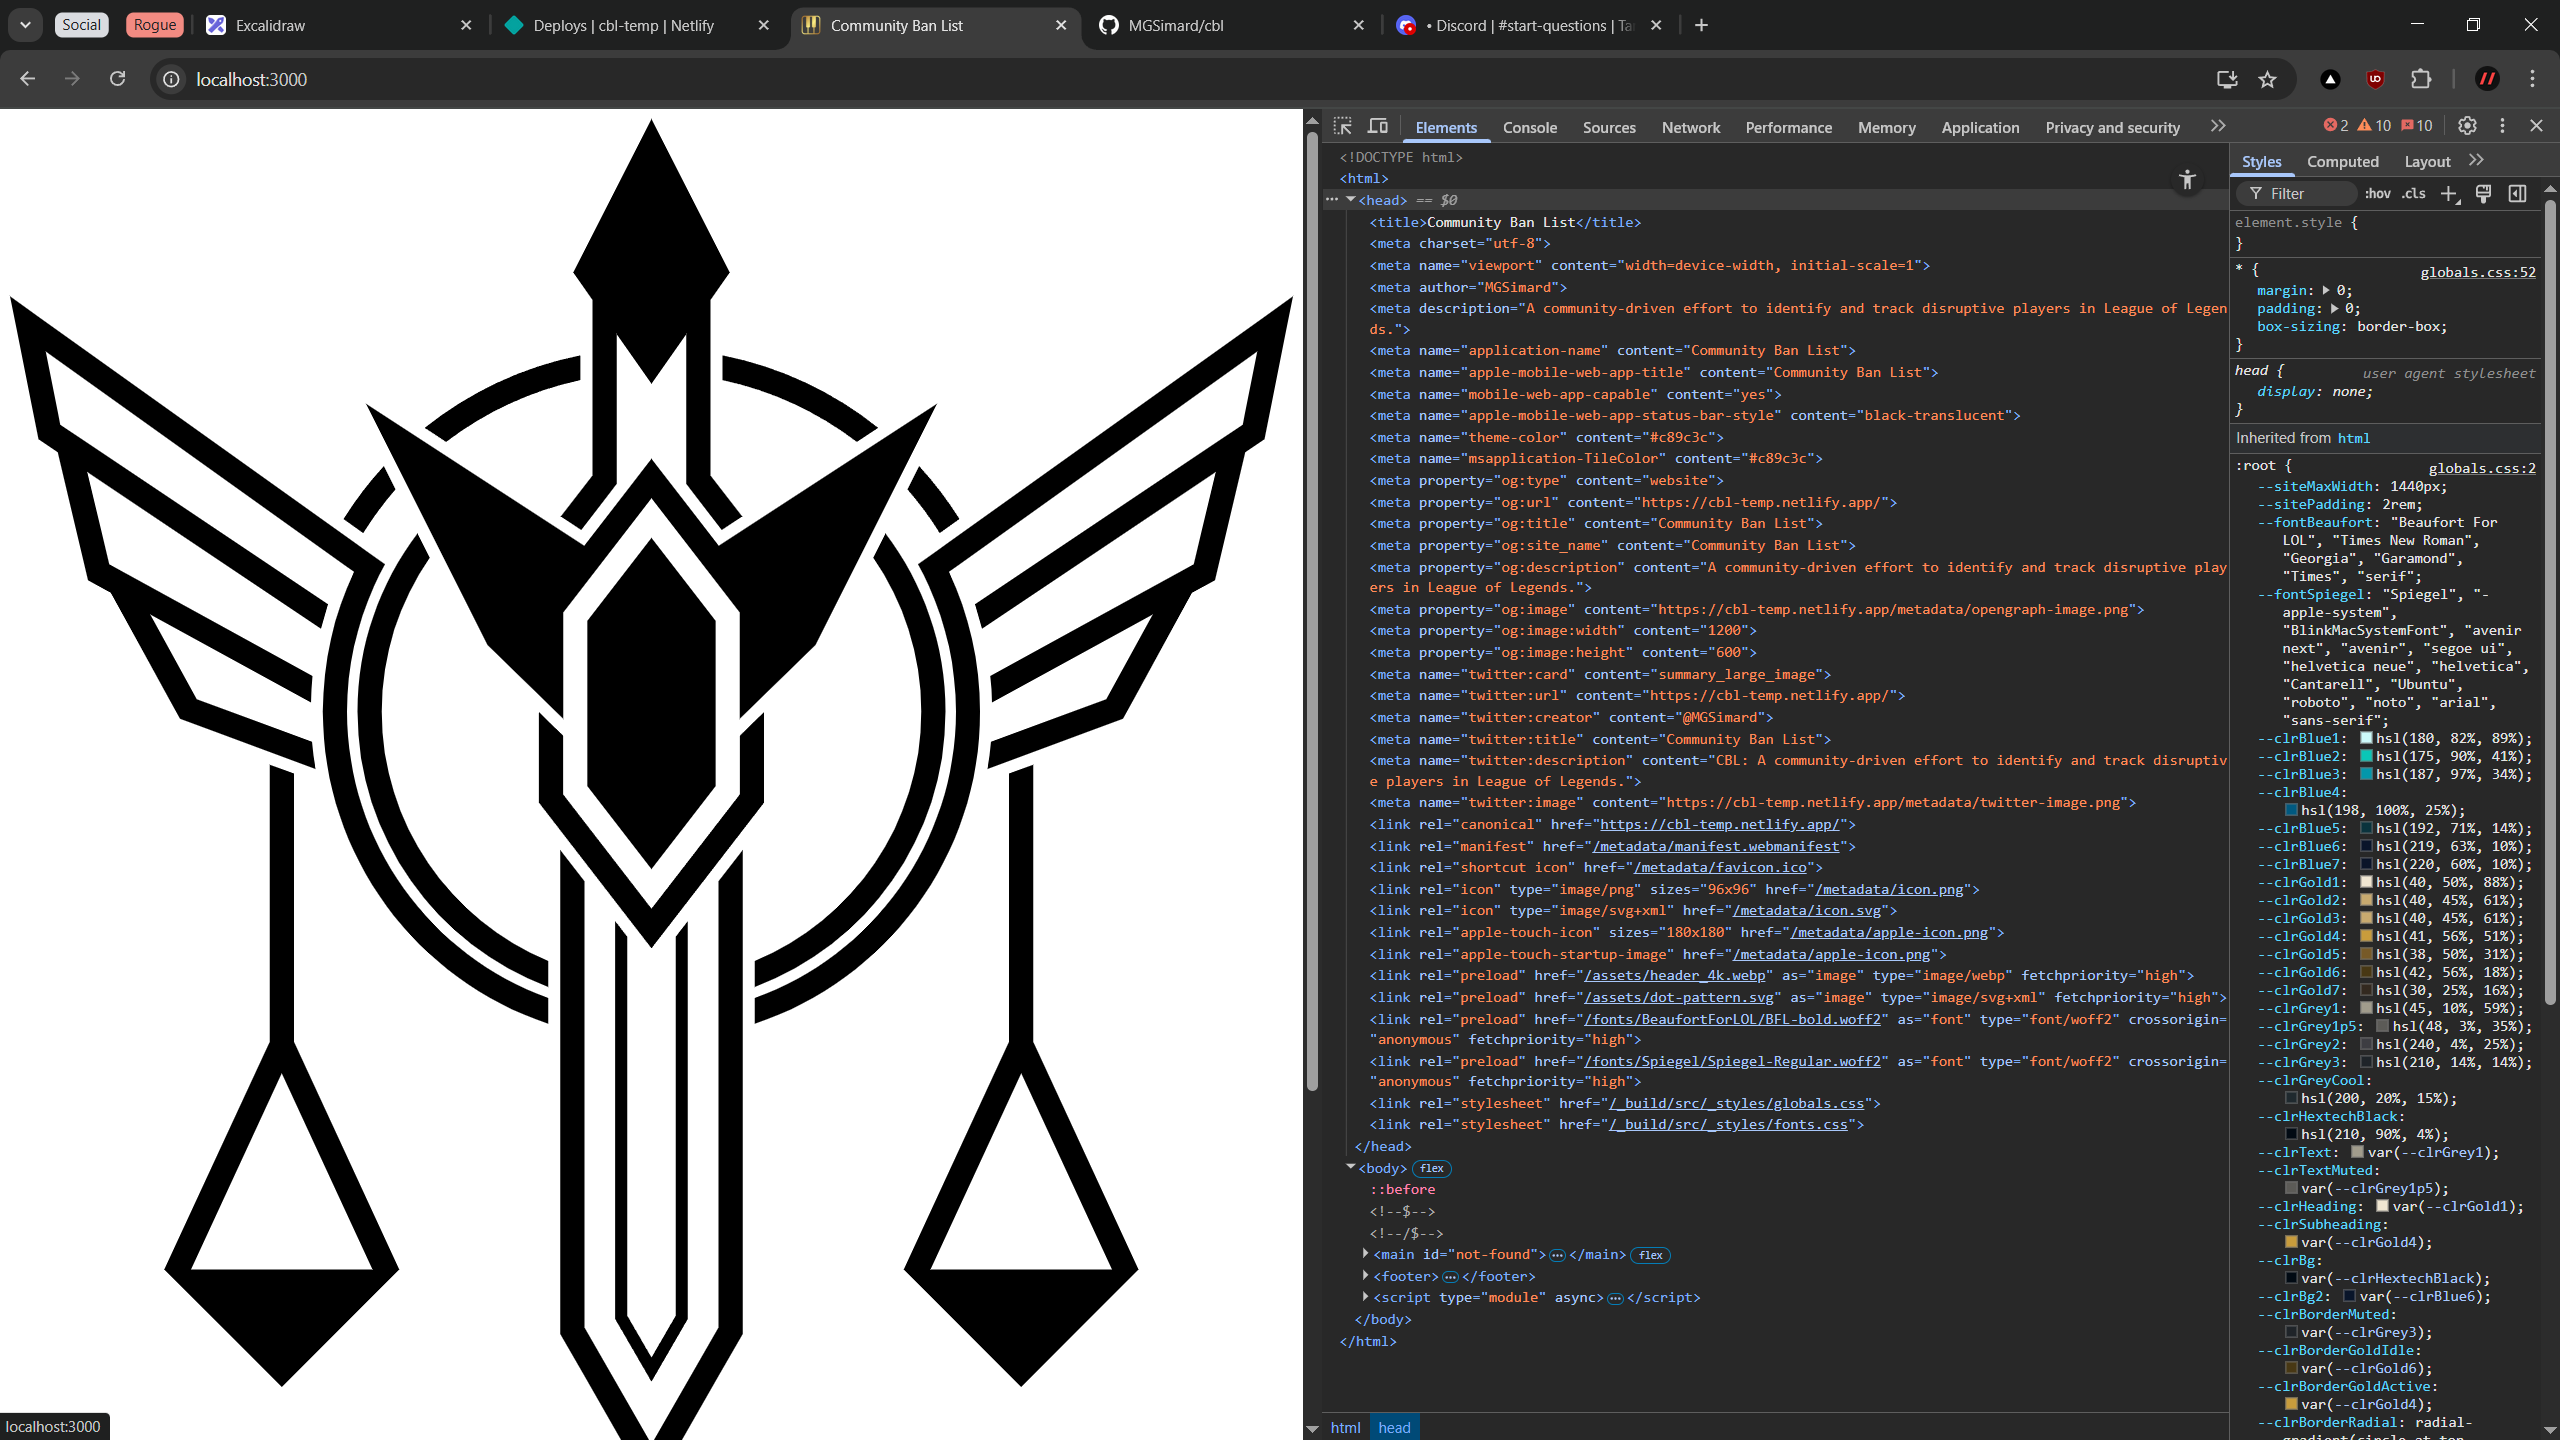Click the --clrGrey1 color swatch
The width and height of the screenshot is (2560, 1440).
tap(2367, 1008)
